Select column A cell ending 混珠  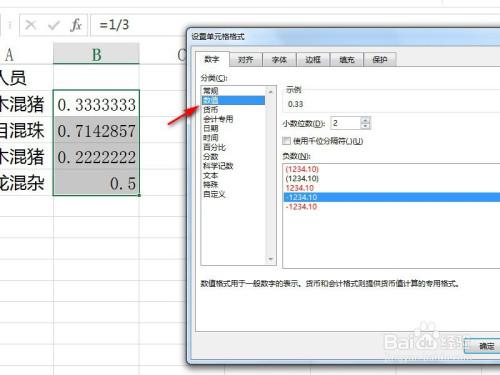[27, 130]
